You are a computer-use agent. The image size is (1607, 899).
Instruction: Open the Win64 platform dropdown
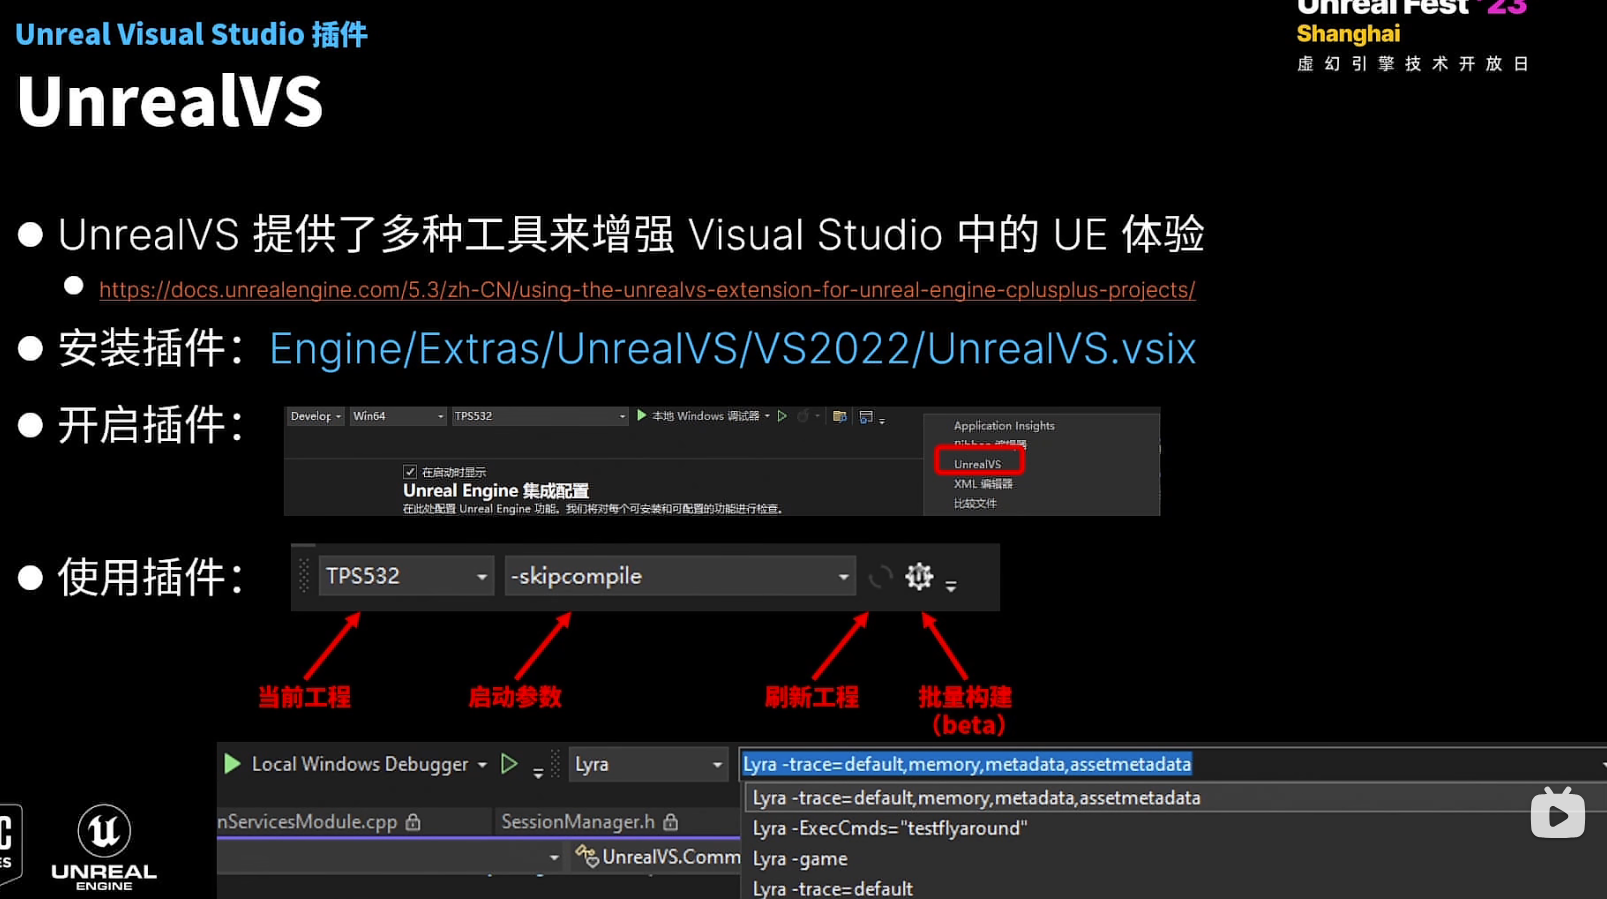(x=398, y=416)
